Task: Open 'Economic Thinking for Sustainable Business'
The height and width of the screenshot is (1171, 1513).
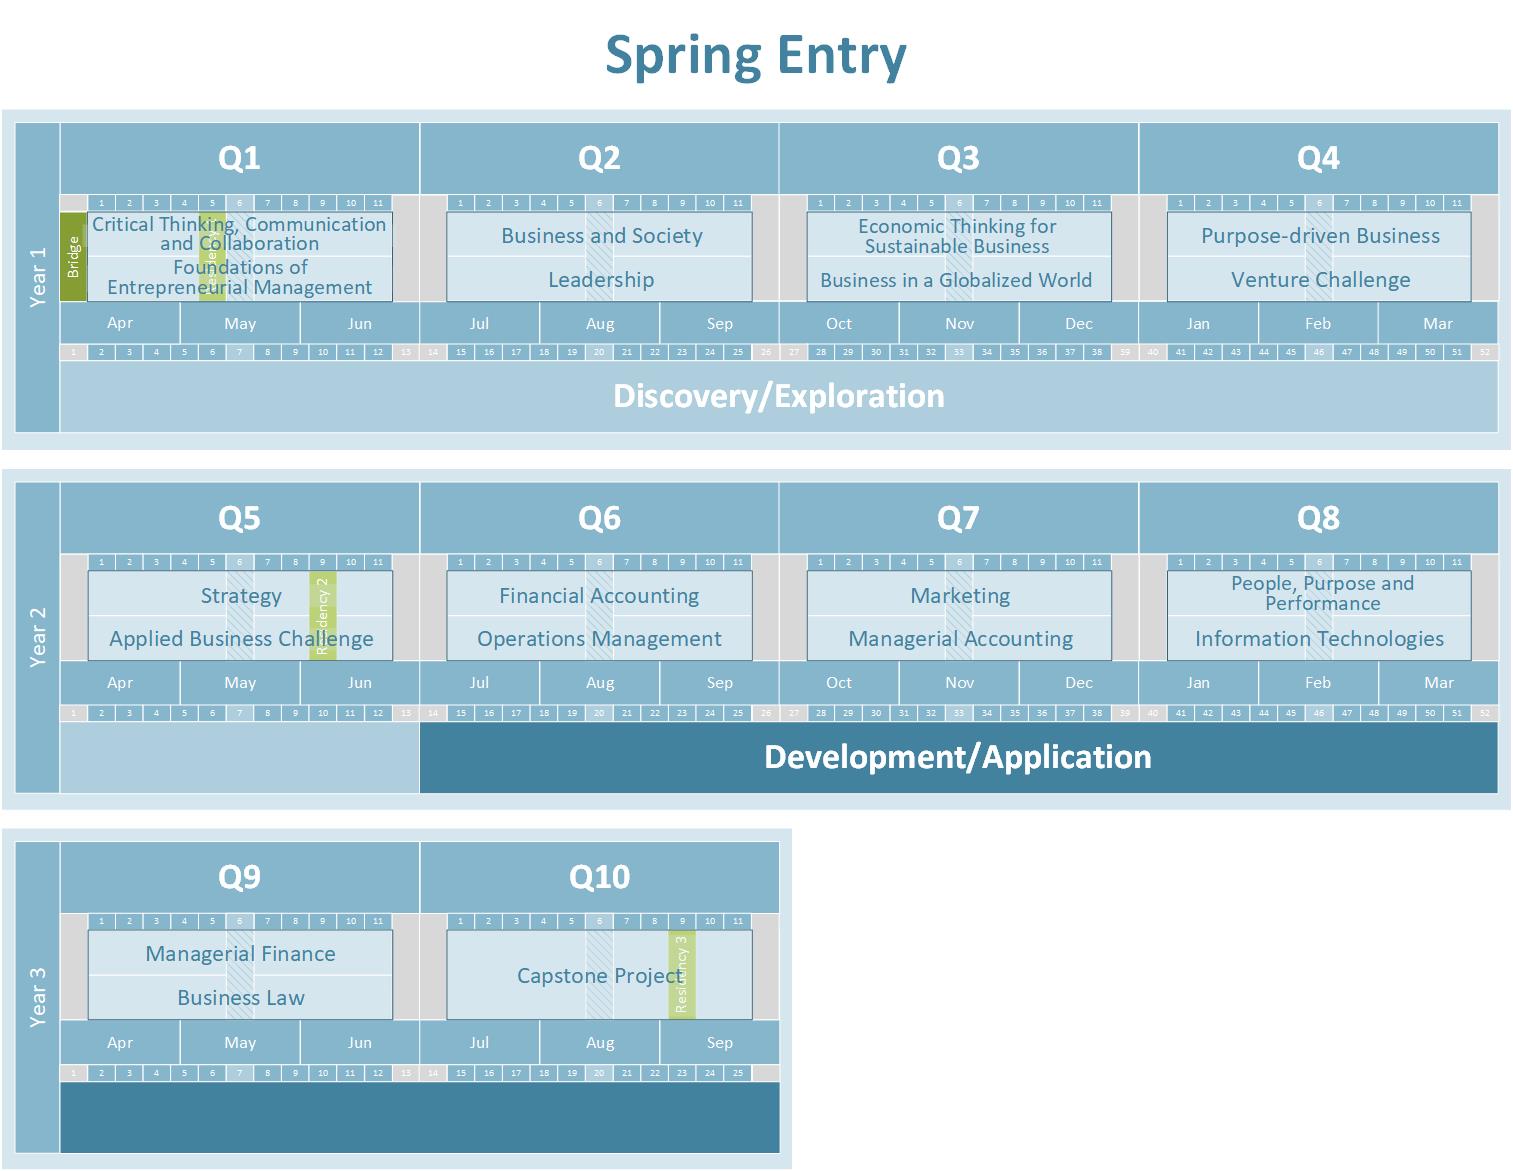Action: point(959,235)
